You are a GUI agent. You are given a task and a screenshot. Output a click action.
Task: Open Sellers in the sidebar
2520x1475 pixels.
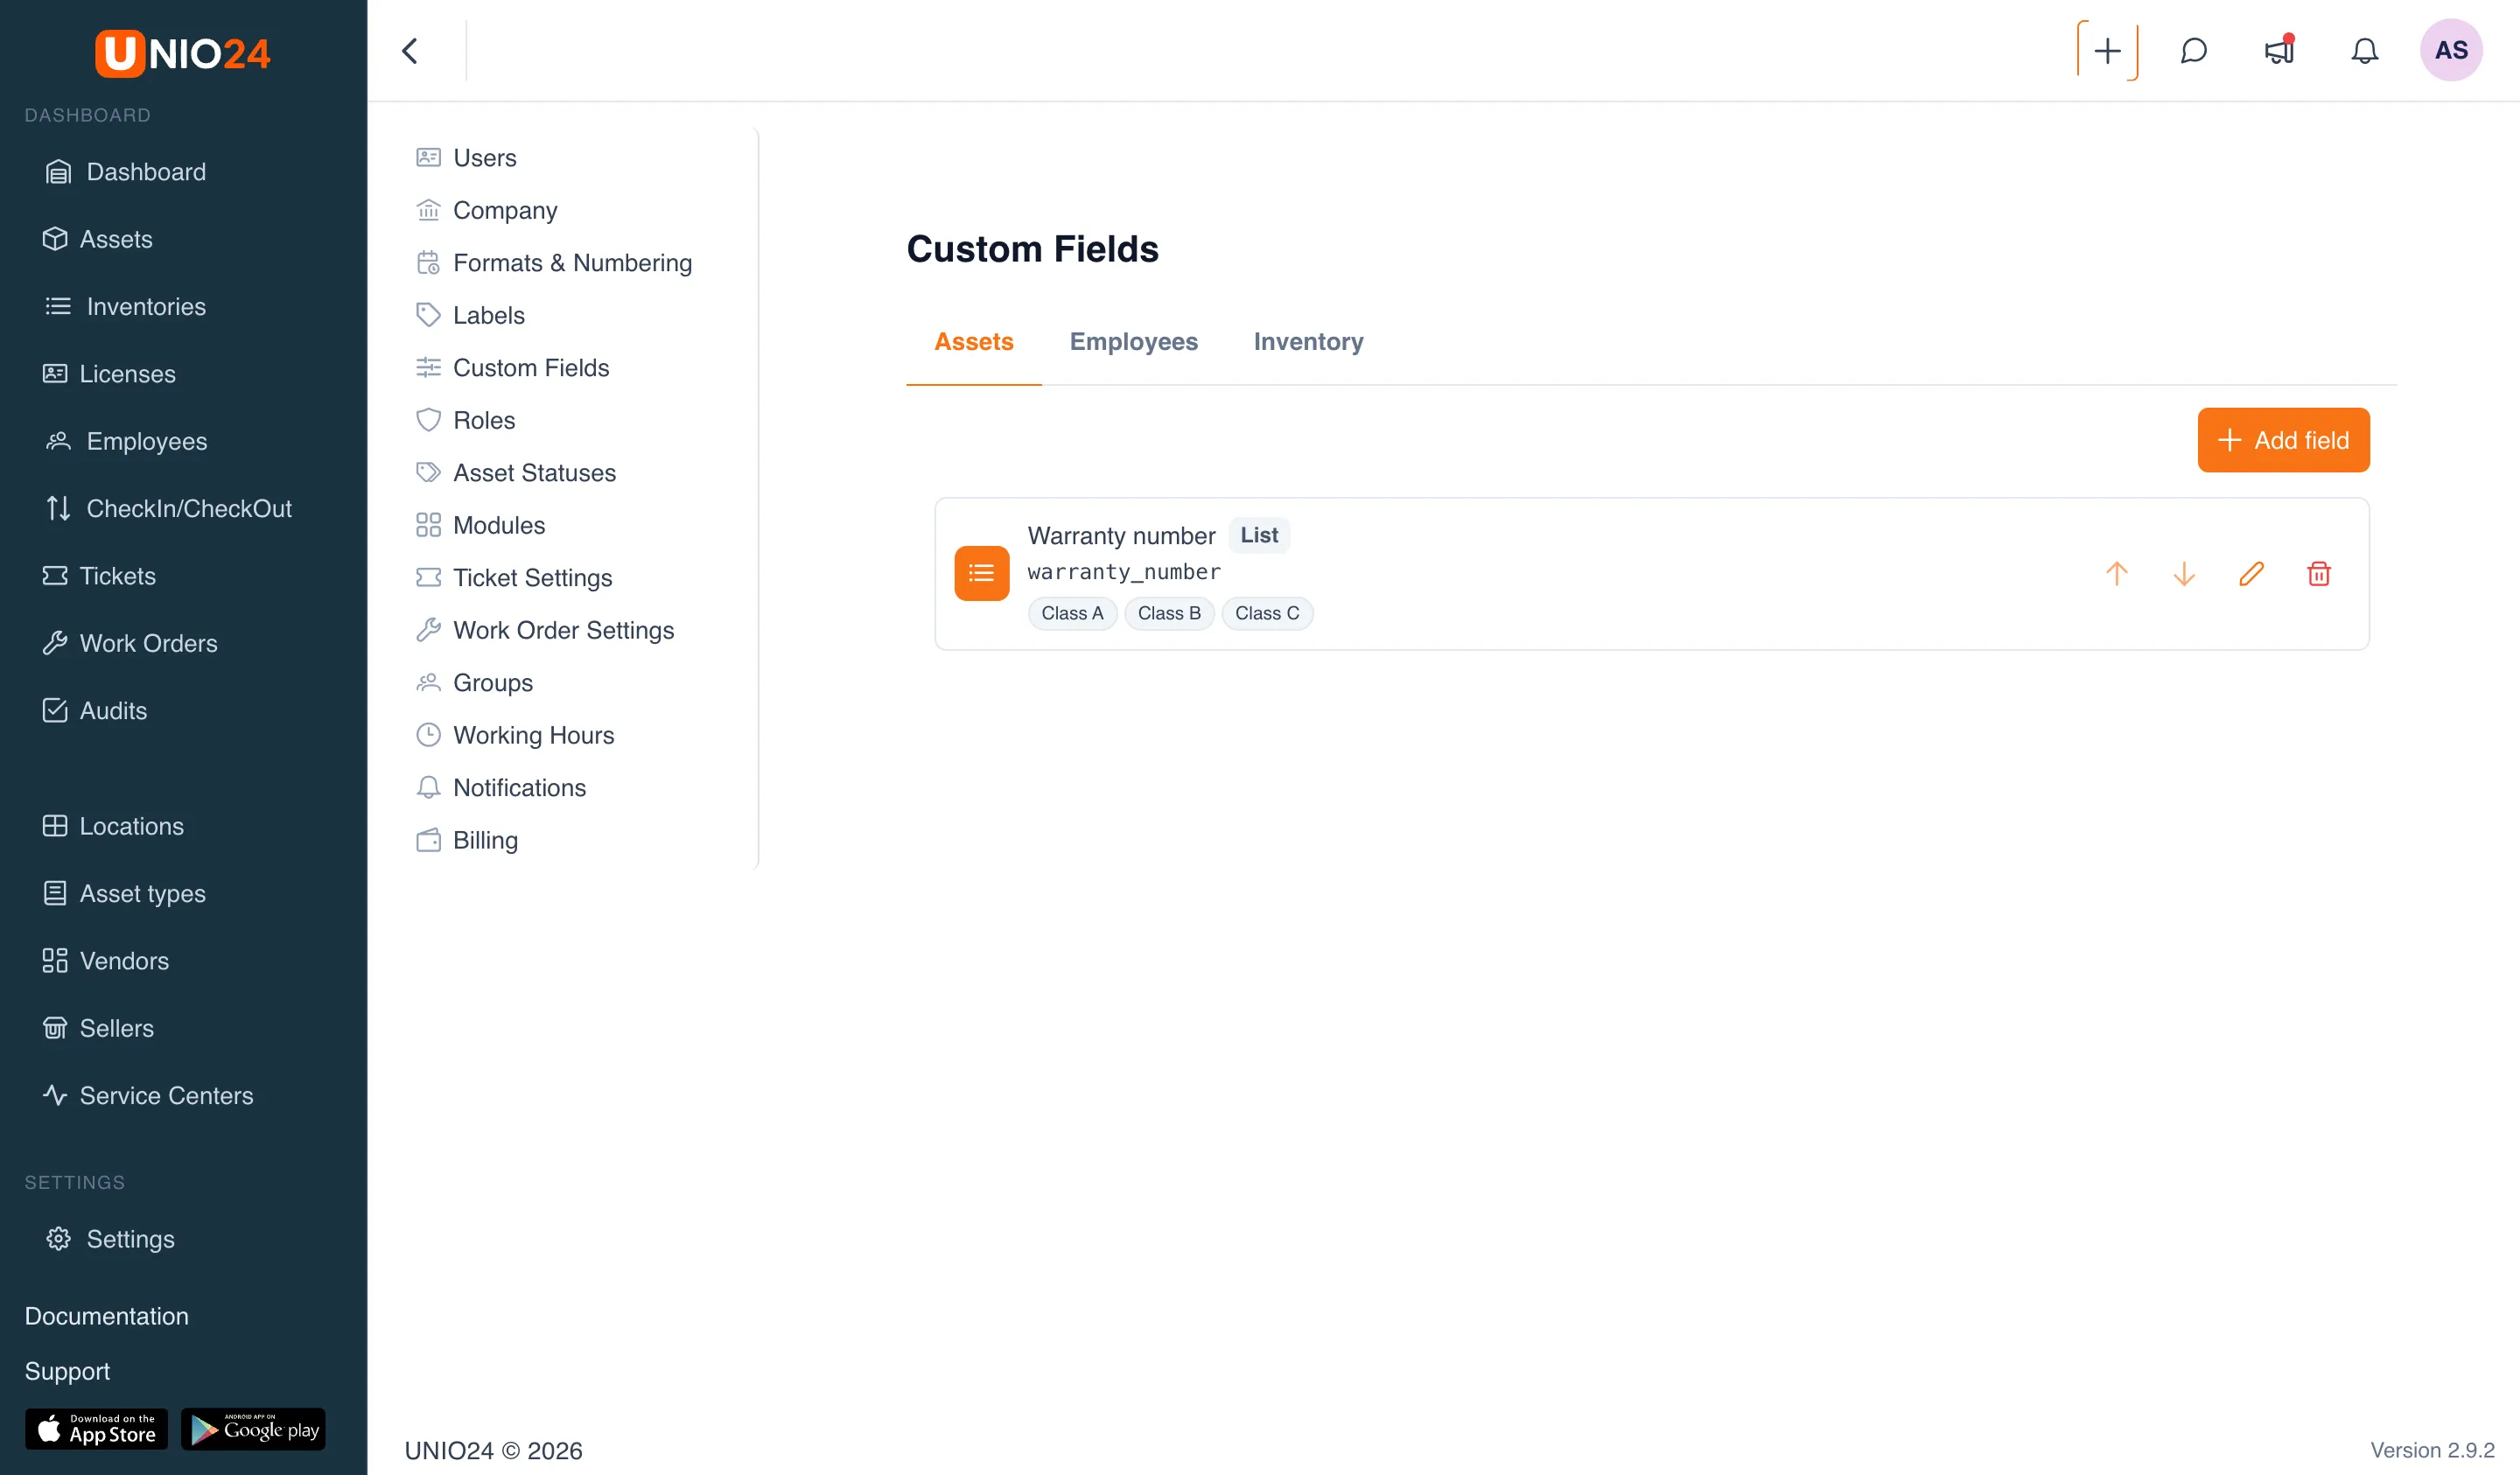pos(98,1028)
